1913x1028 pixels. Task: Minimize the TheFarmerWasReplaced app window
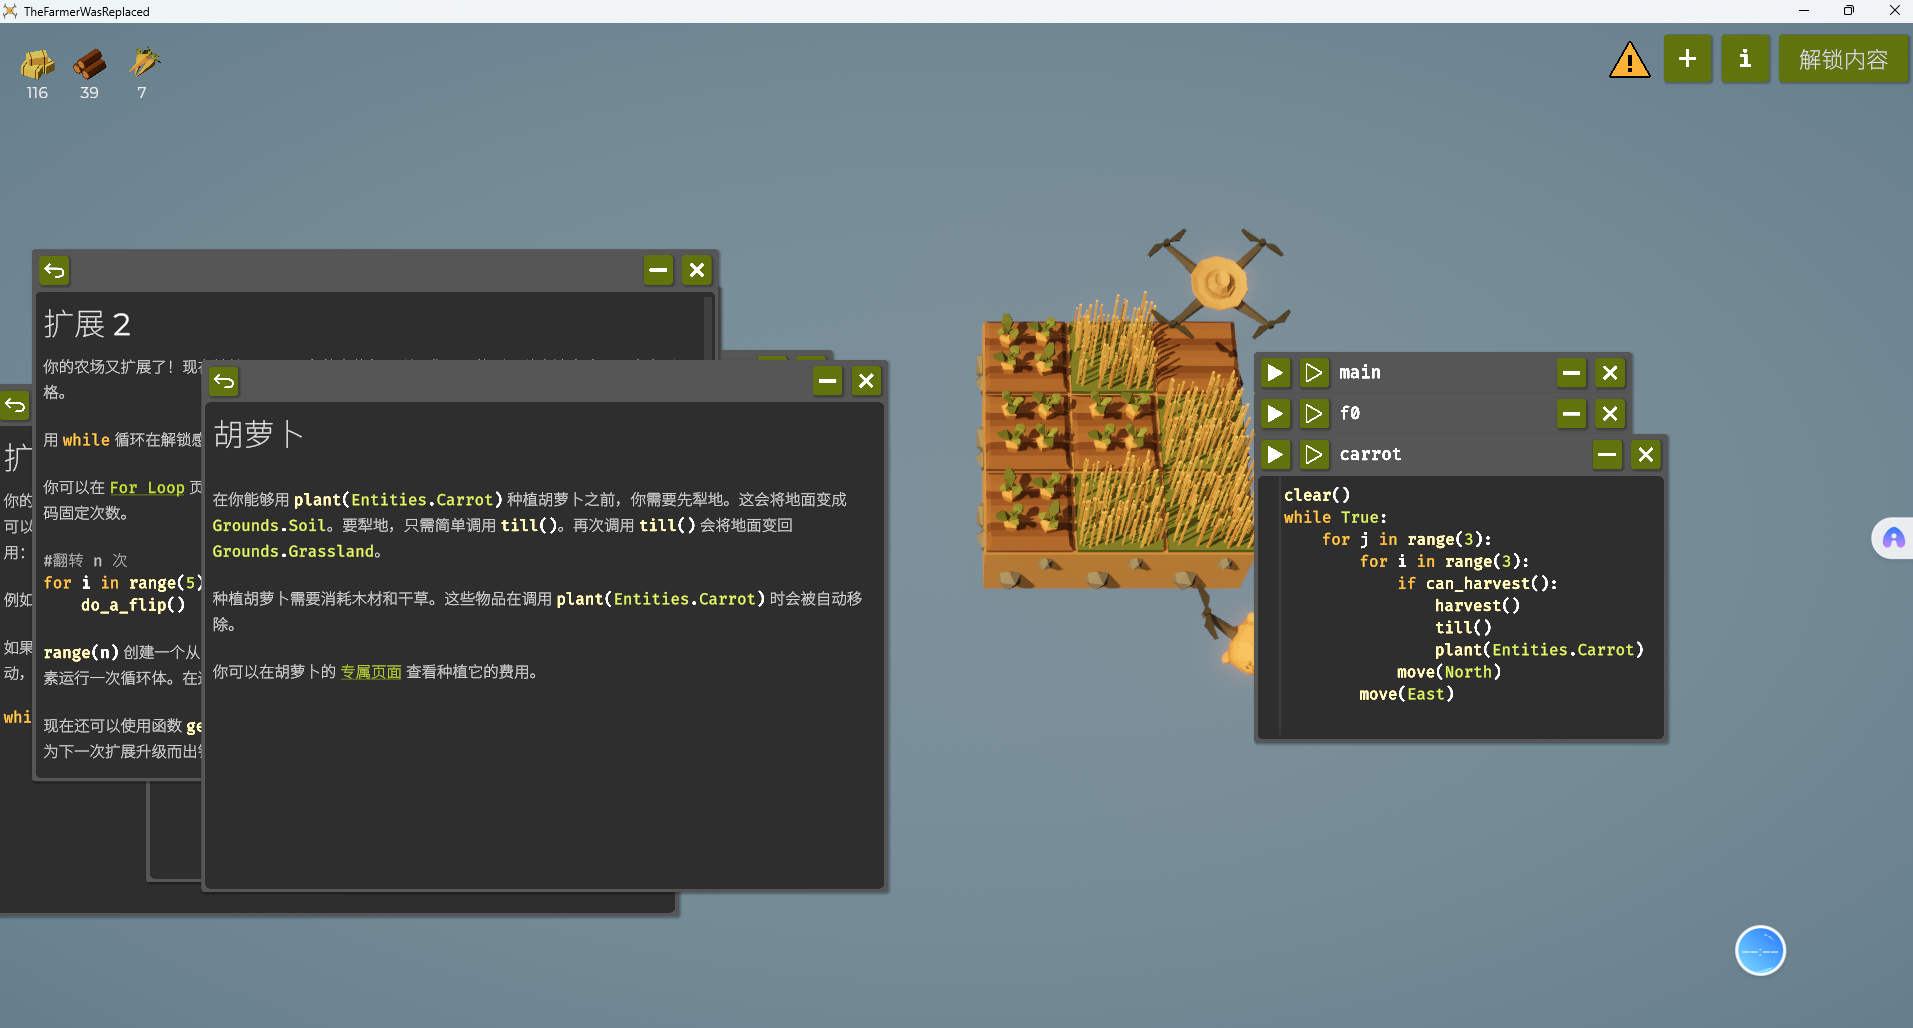[x=1804, y=11]
